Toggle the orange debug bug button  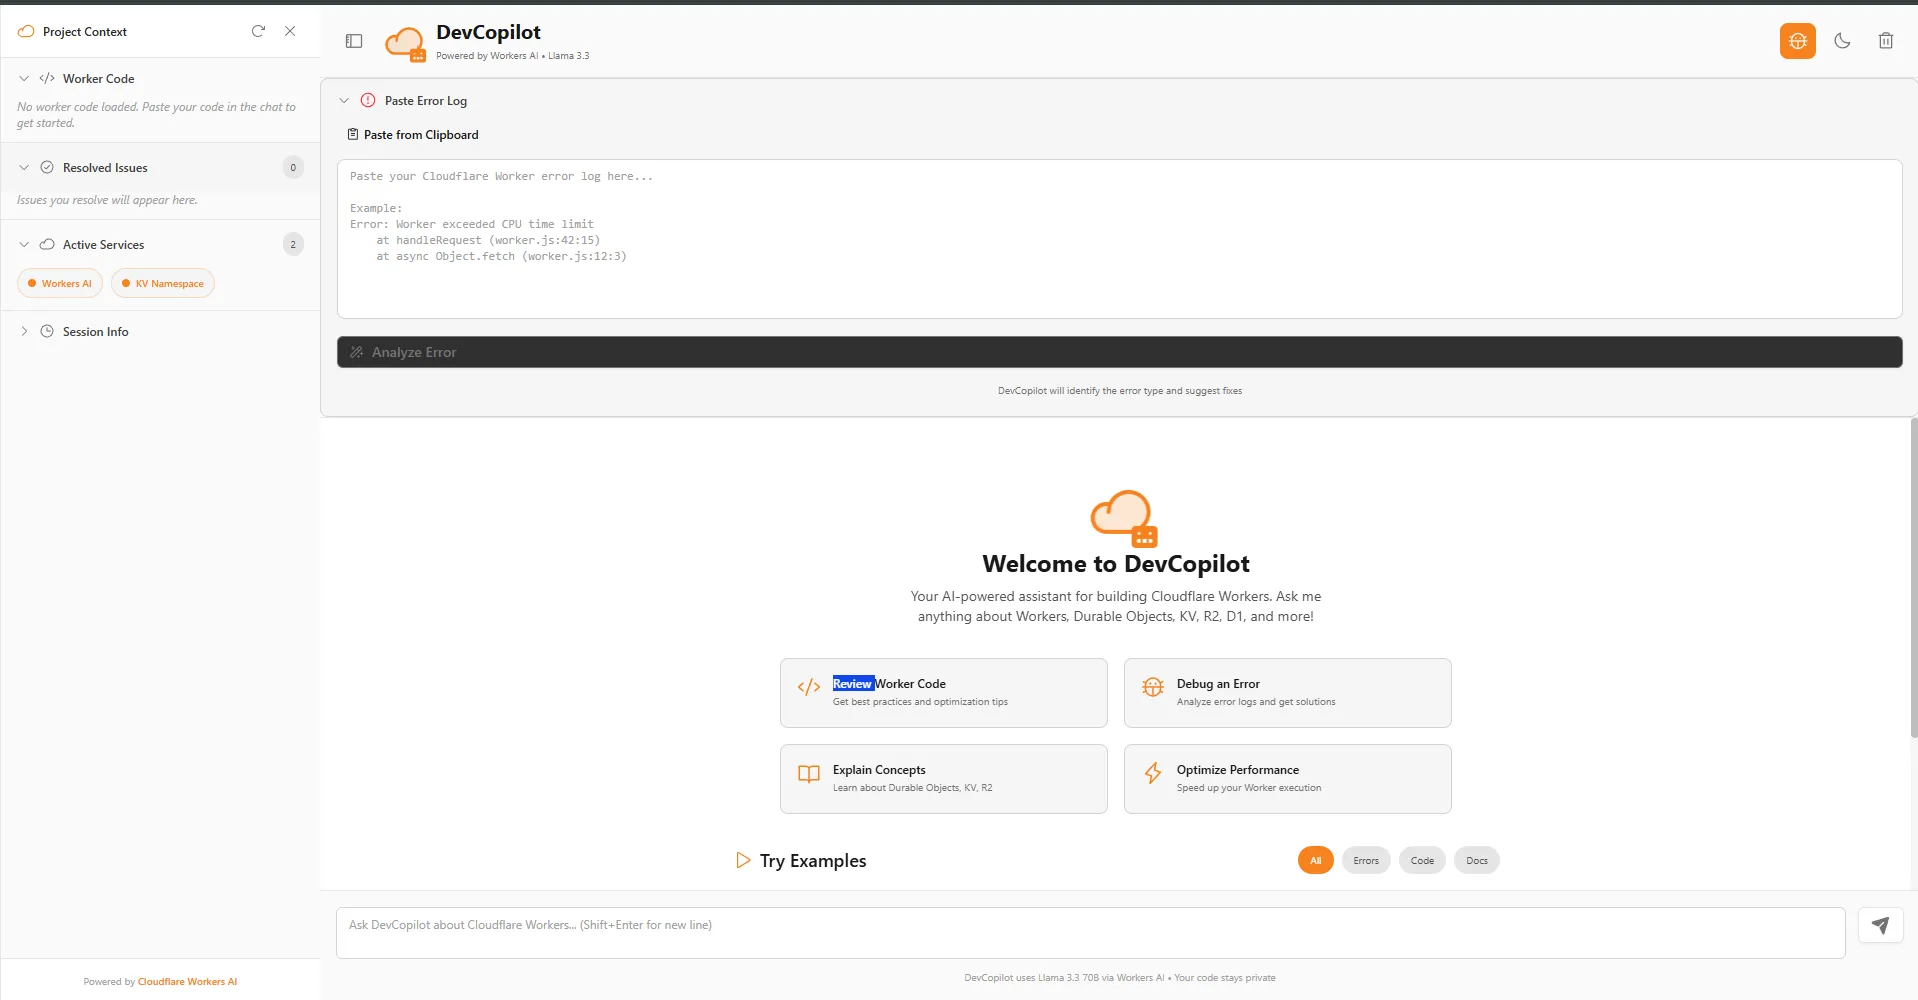[x=1797, y=41]
